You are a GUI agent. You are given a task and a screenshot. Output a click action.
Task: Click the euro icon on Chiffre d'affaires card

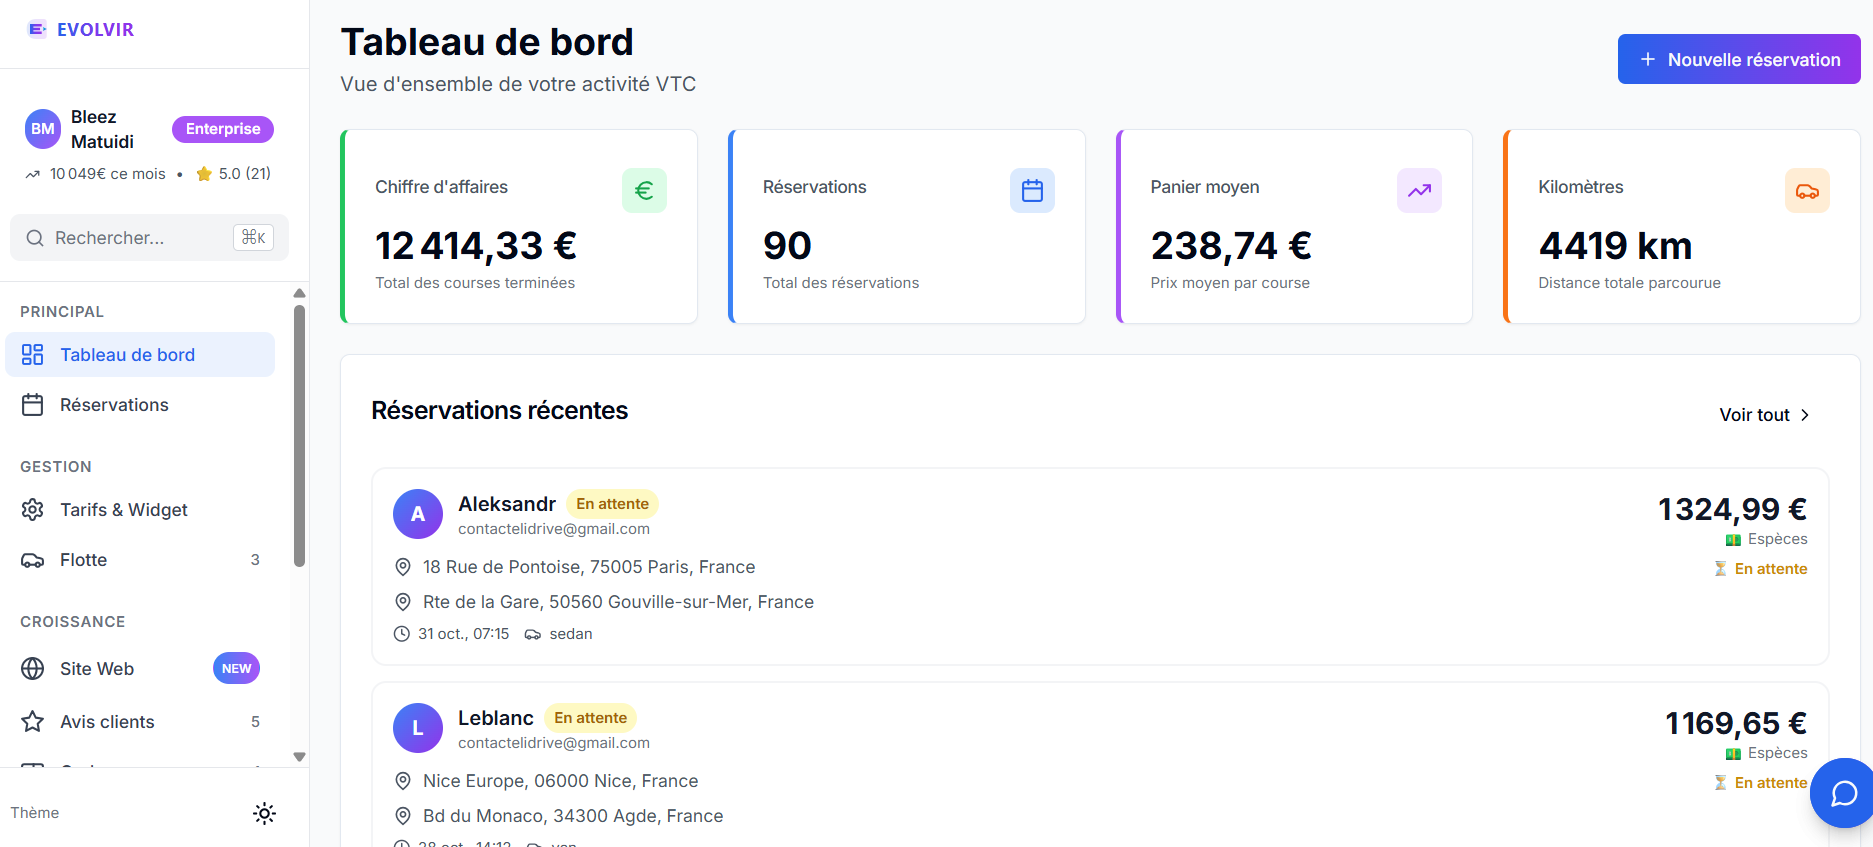pyautogui.click(x=645, y=190)
